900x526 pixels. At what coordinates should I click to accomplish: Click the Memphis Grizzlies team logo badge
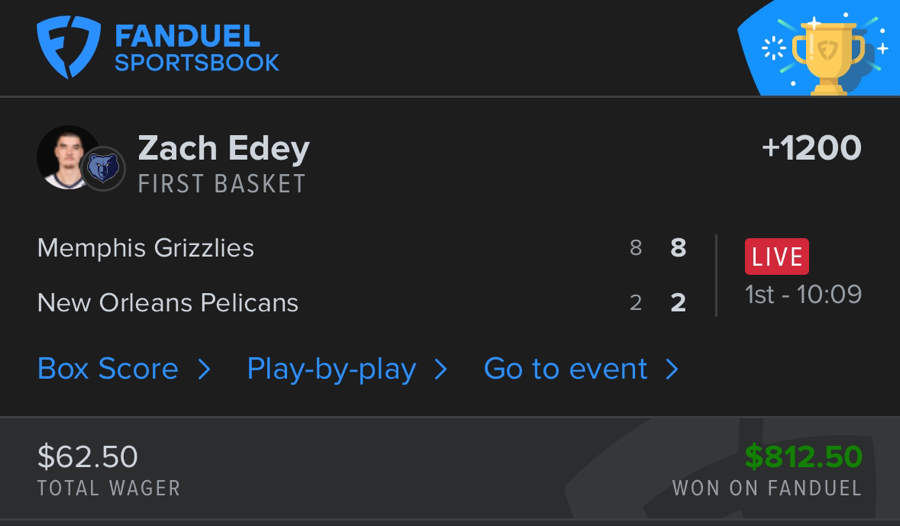pyautogui.click(x=102, y=169)
